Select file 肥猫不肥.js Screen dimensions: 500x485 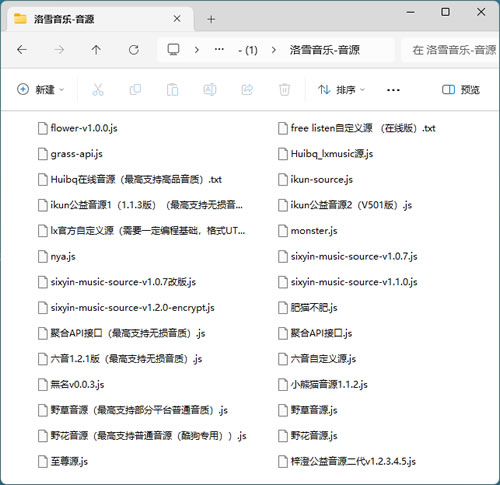click(308, 308)
